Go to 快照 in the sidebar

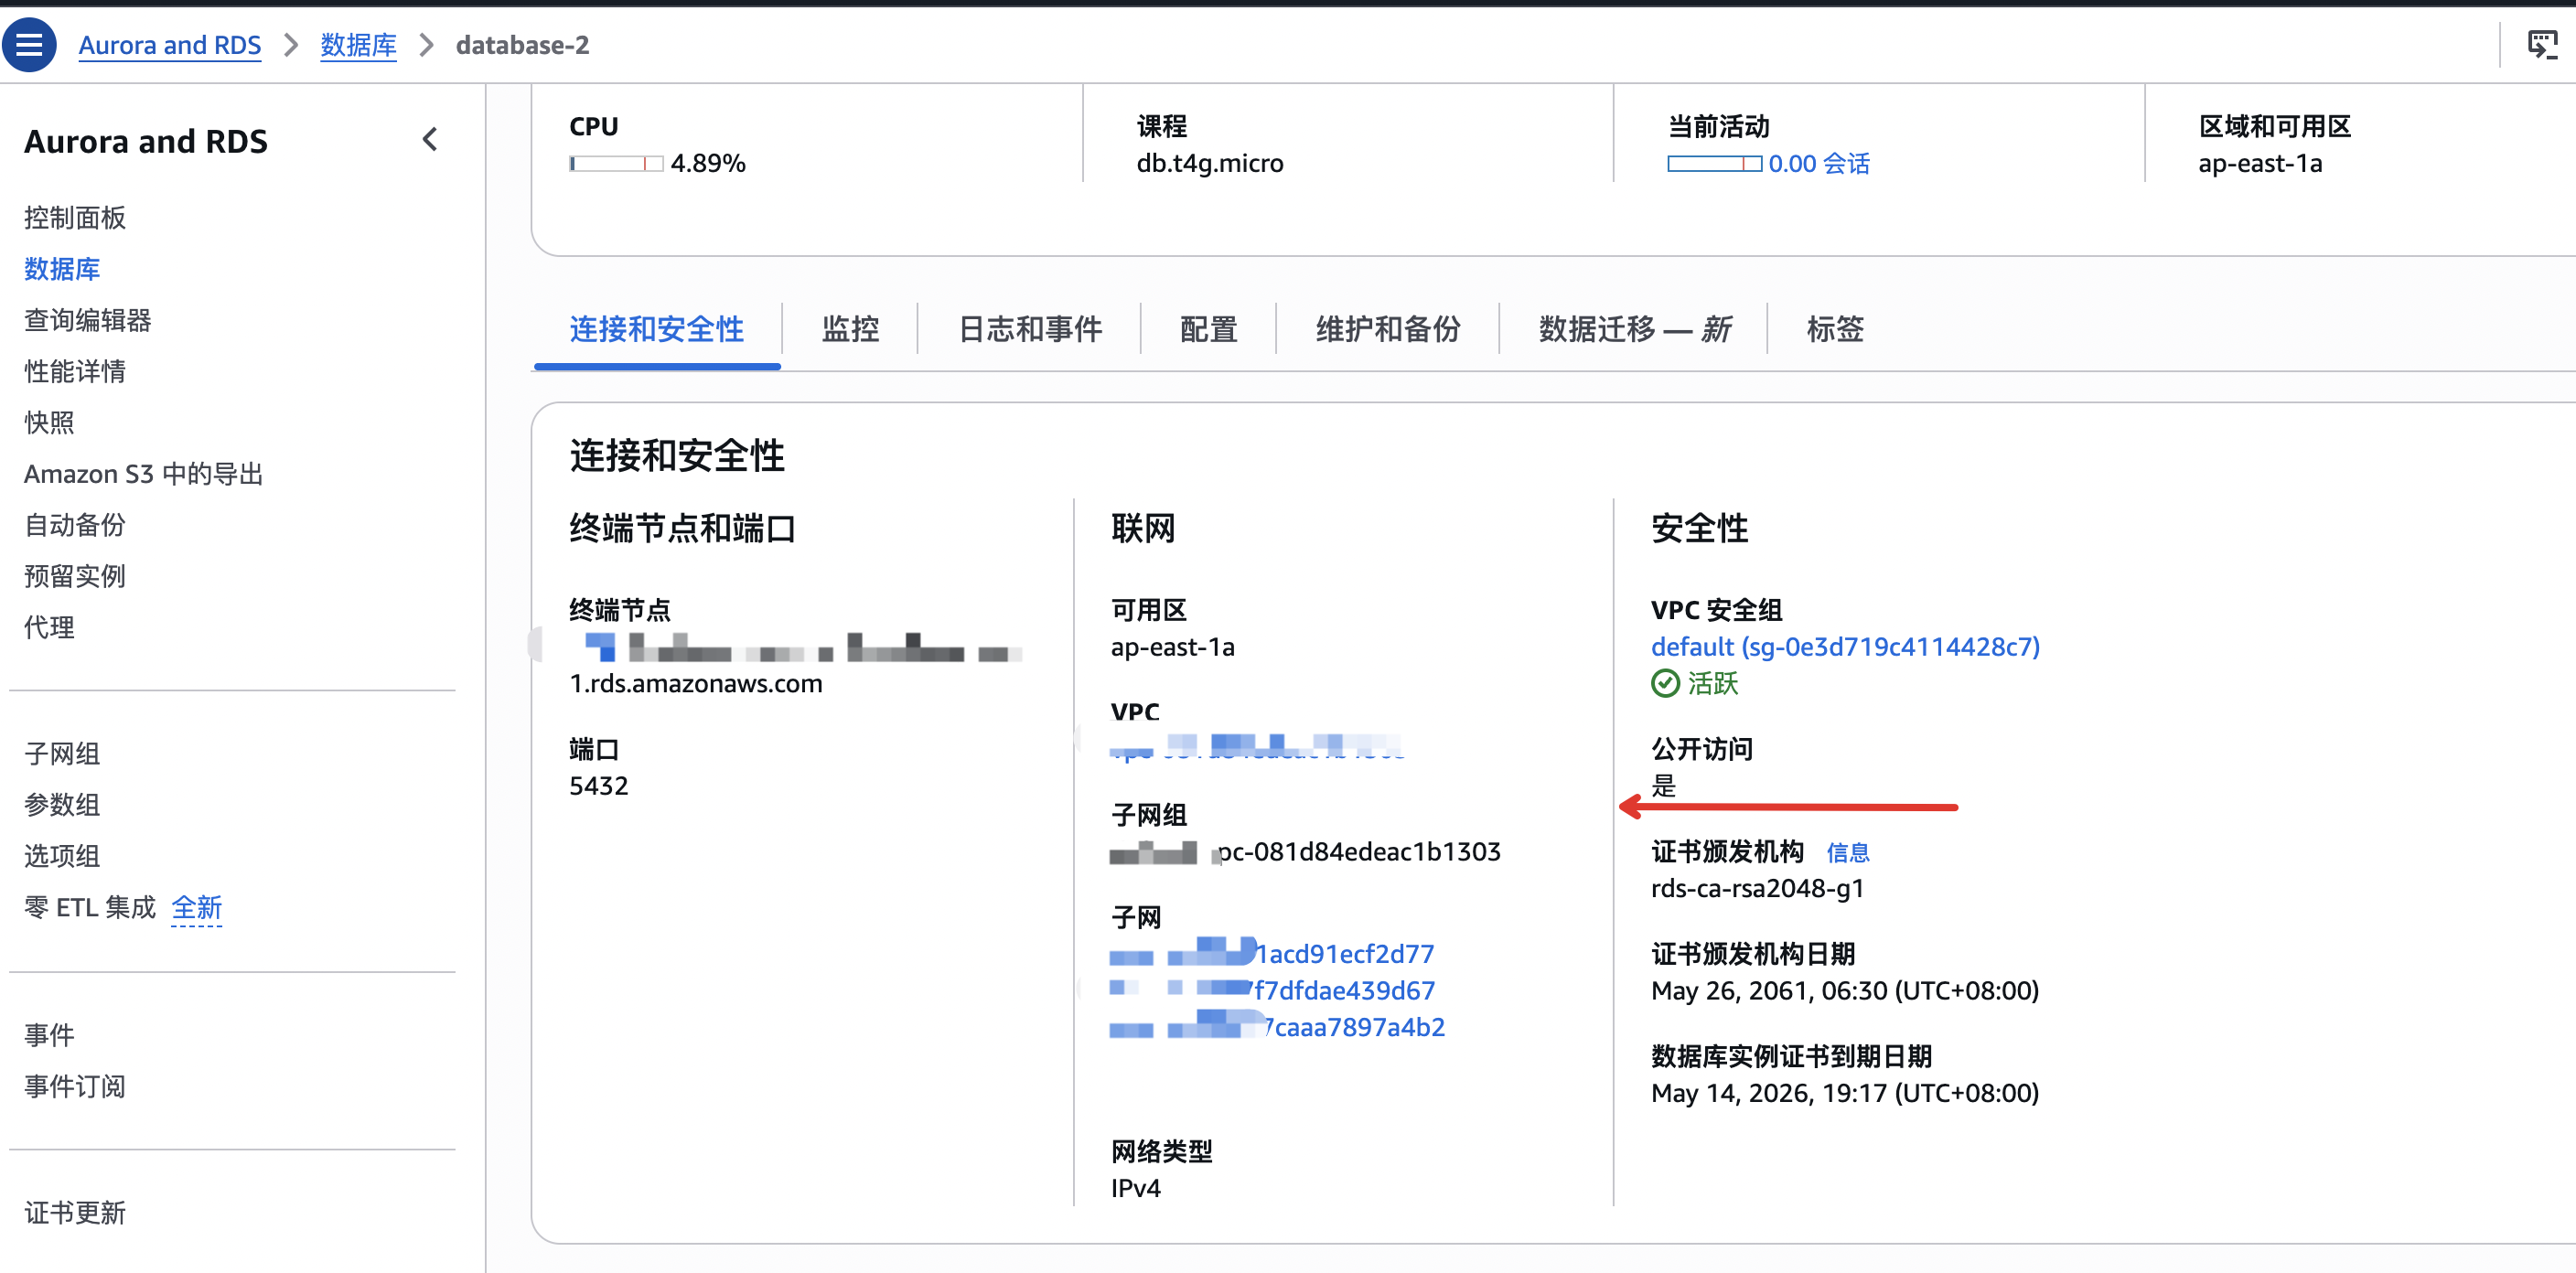[x=49, y=422]
